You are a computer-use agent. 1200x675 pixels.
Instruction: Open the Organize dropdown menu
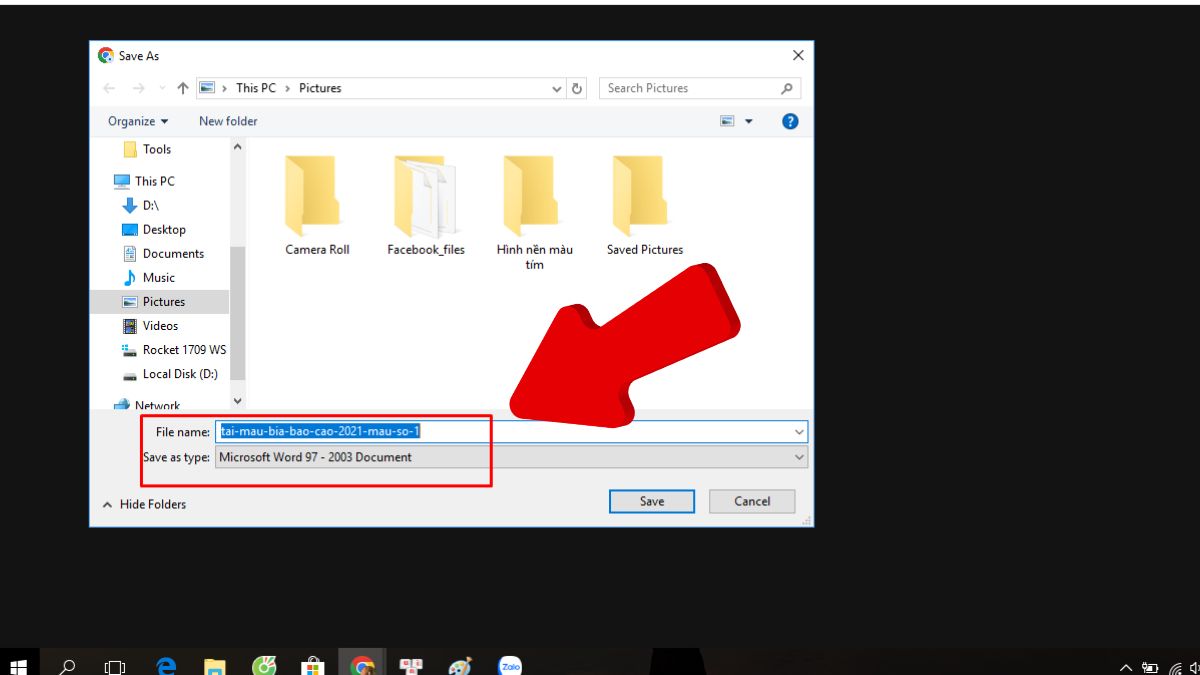coord(138,121)
